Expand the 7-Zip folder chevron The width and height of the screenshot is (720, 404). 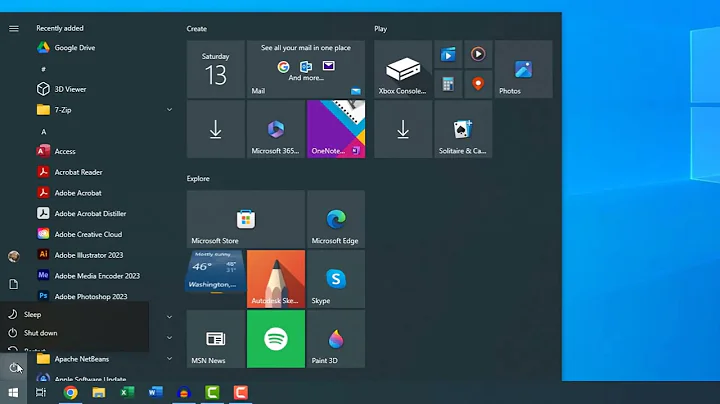169,110
